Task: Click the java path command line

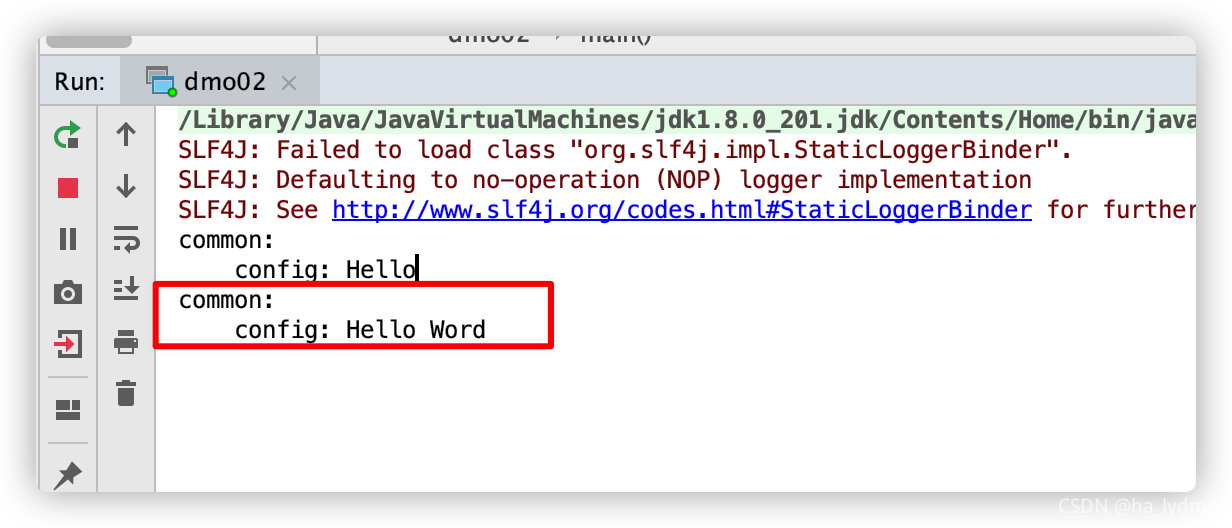Action: [x=687, y=120]
